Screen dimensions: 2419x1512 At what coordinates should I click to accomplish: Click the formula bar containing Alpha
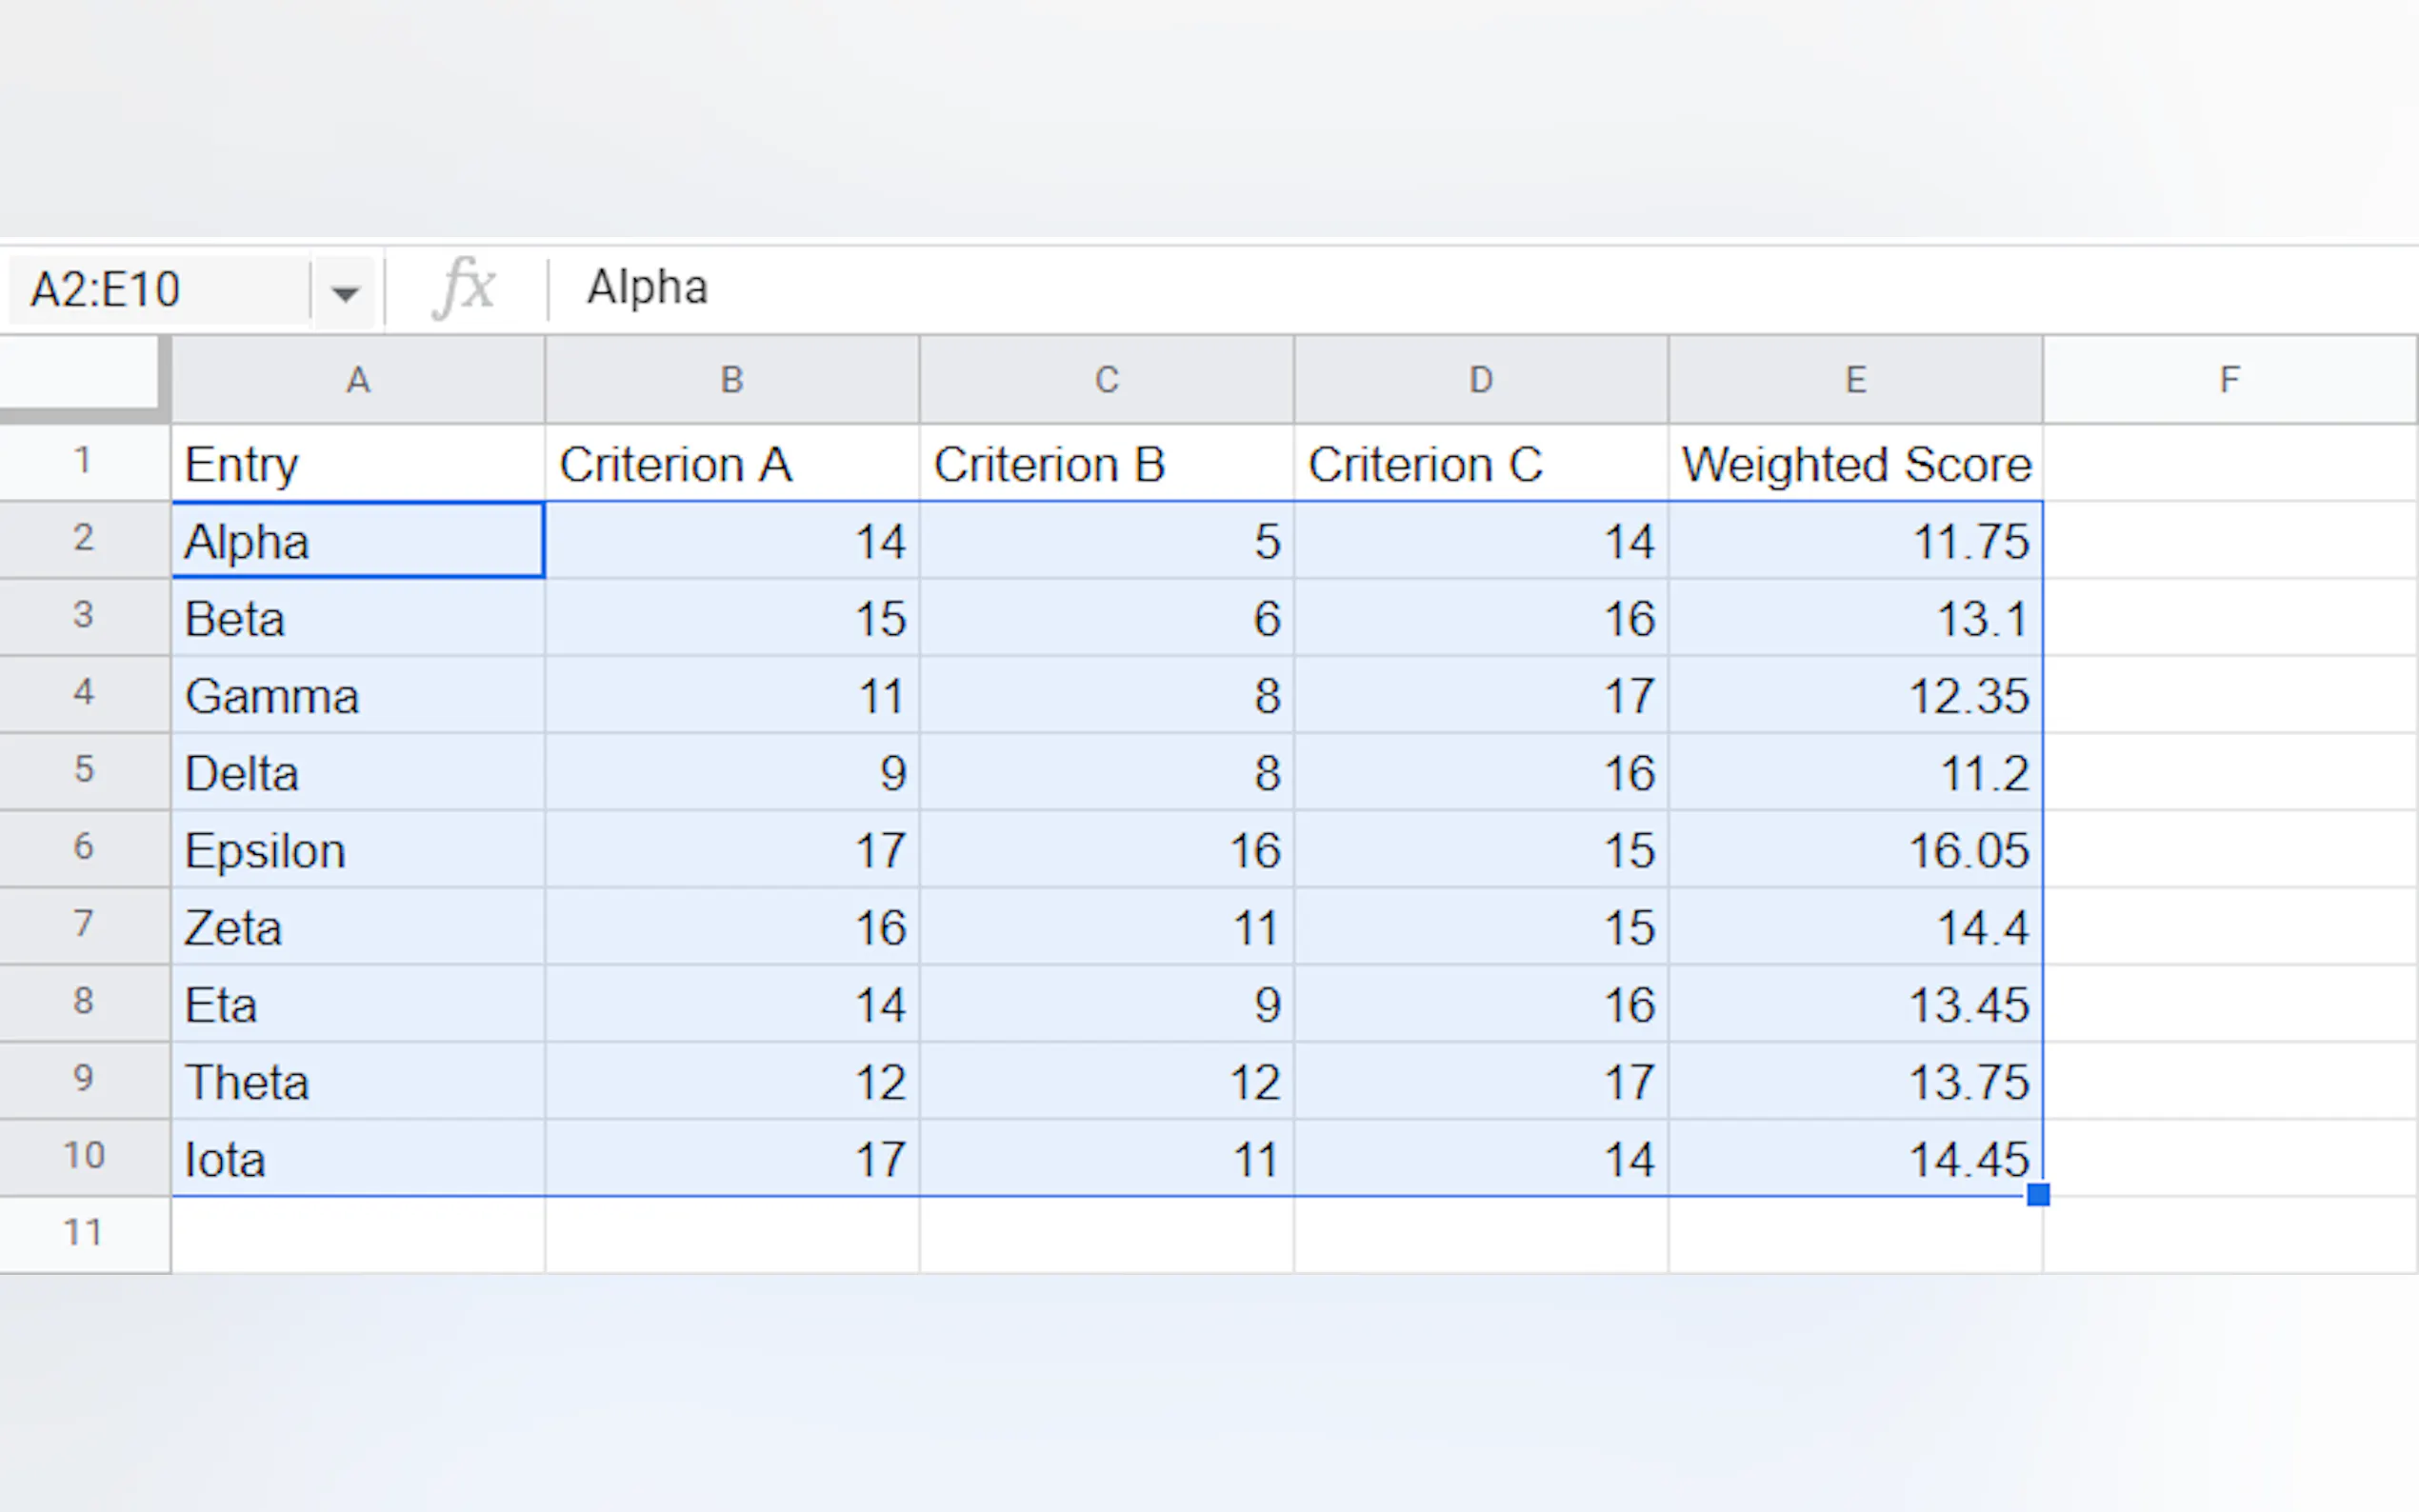click(1400, 288)
